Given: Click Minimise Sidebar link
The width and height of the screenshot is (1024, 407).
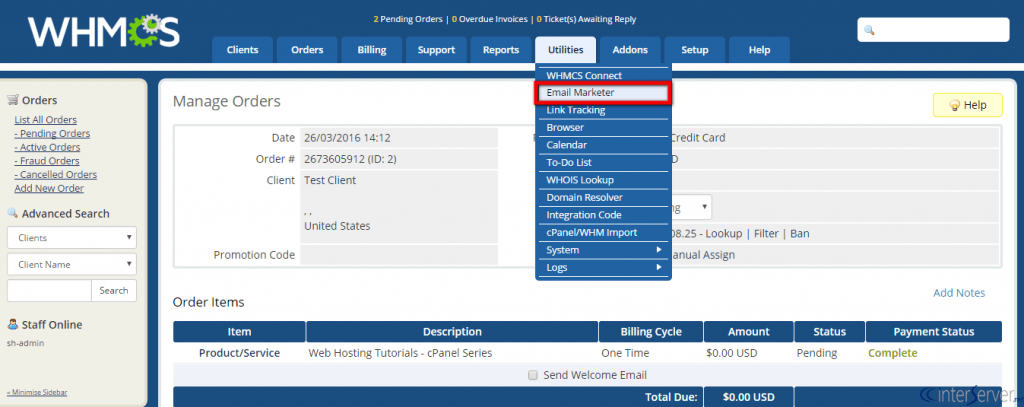Looking at the screenshot, I should (x=38, y=392).
